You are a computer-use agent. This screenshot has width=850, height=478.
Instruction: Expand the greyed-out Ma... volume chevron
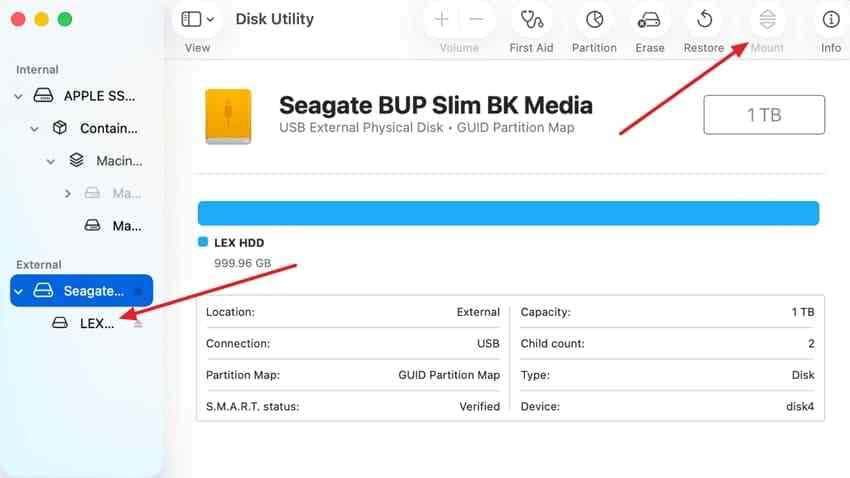[67, 193]
